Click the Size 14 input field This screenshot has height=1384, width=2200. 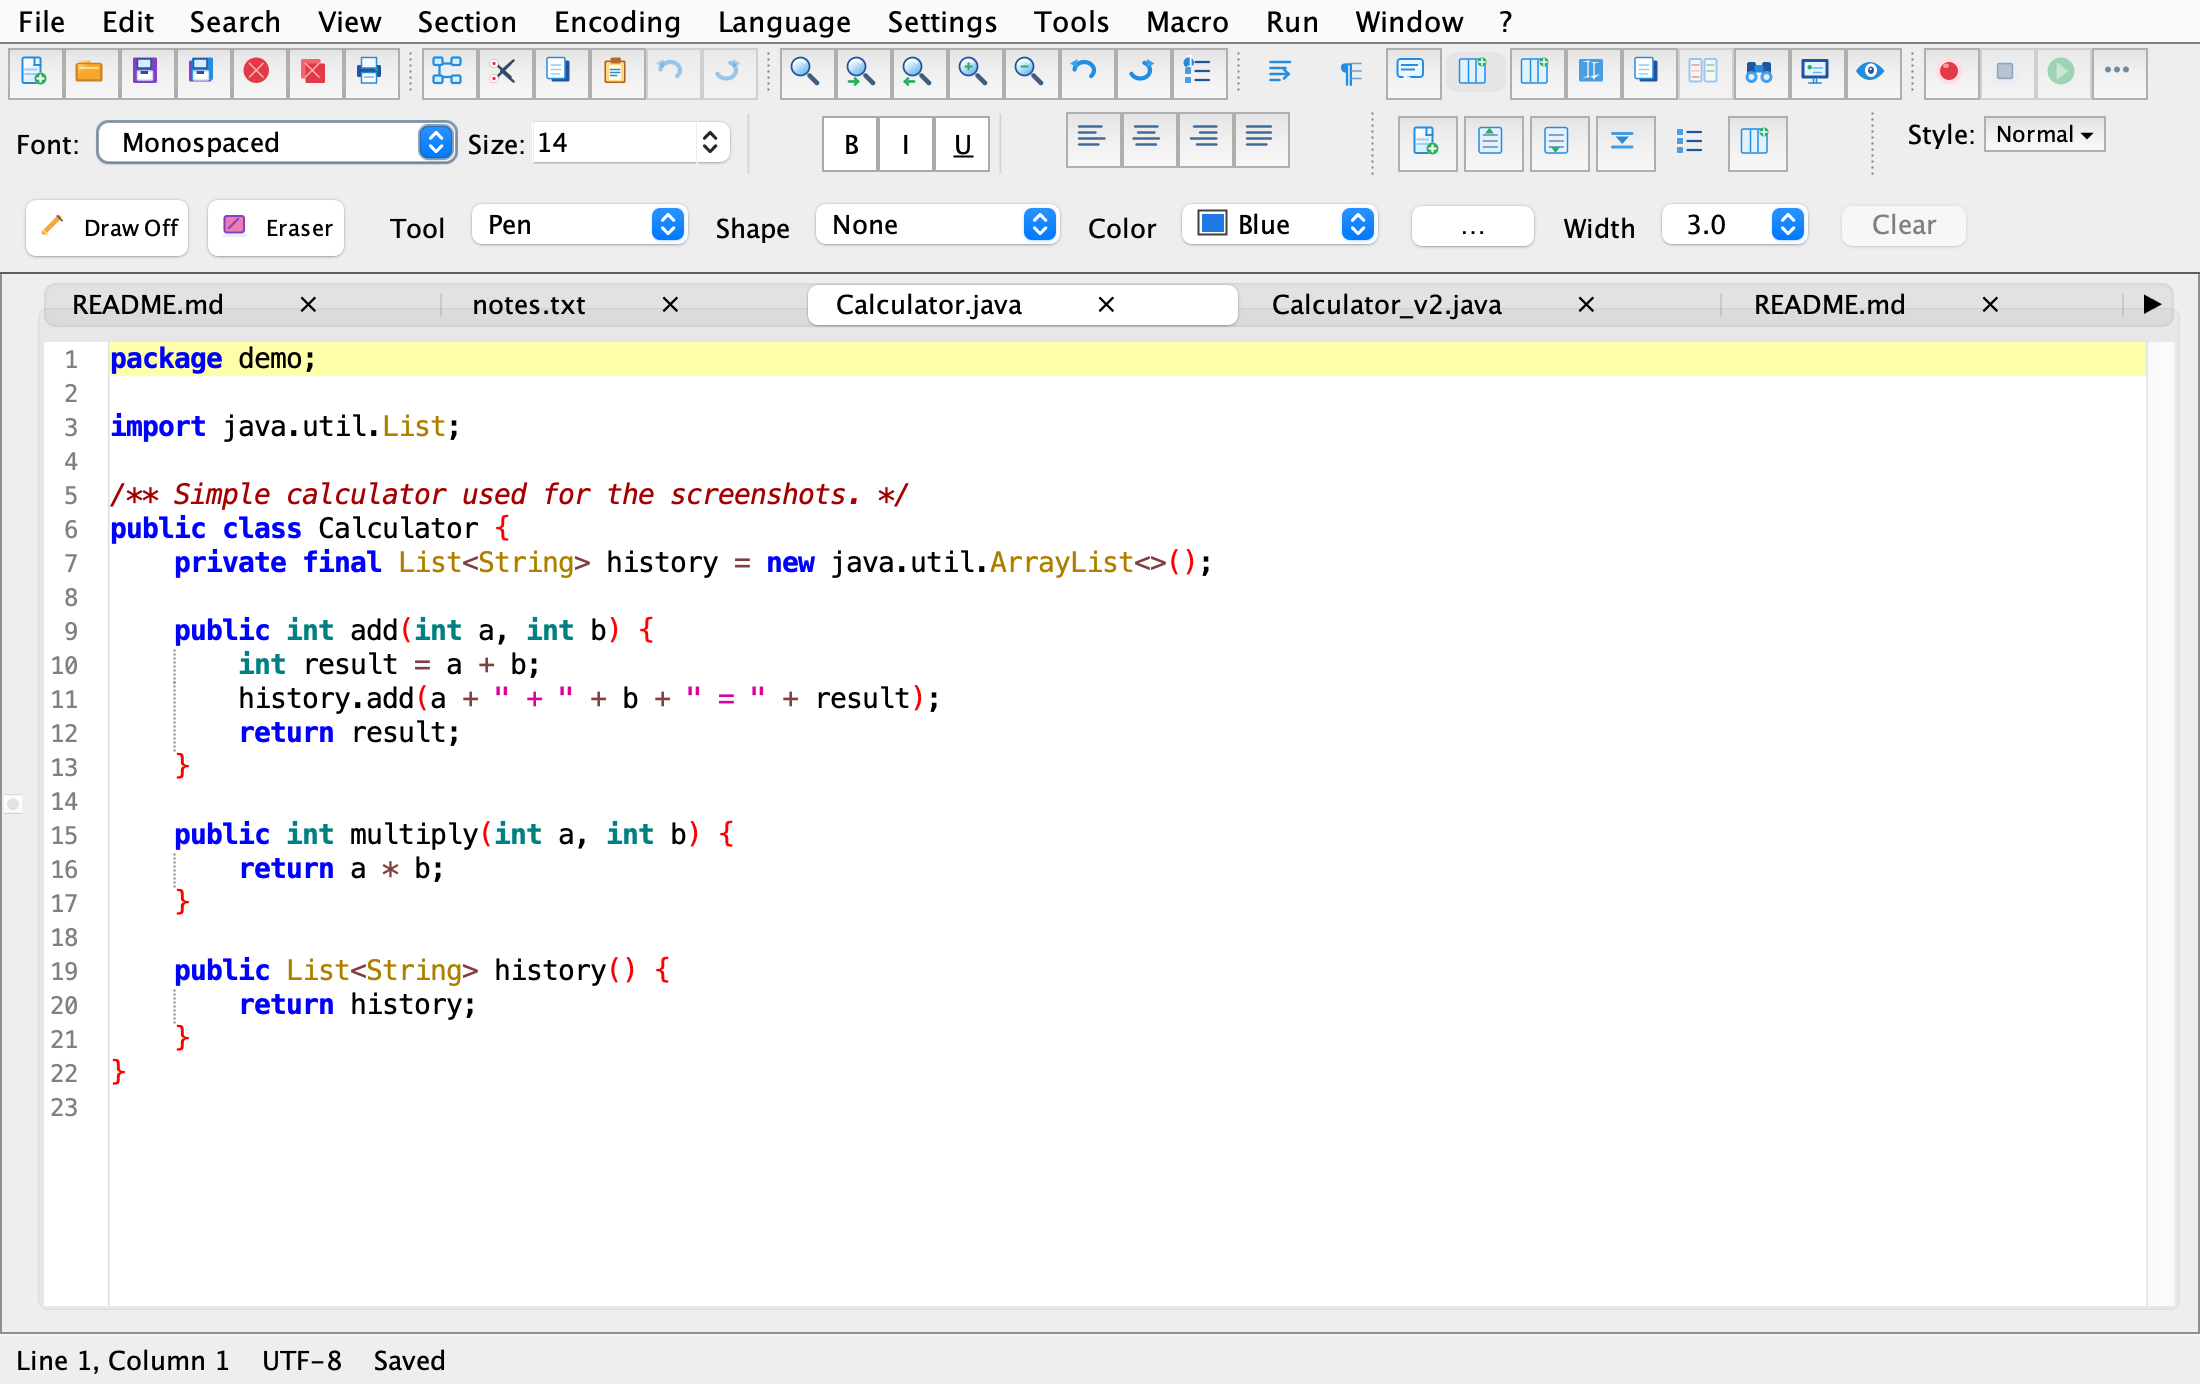point(615,143)
